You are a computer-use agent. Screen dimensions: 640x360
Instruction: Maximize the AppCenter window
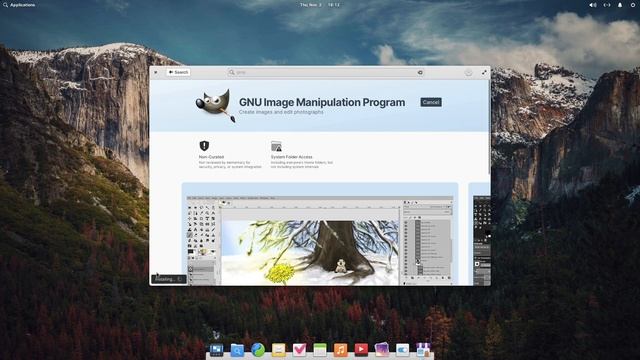point(484,72)
